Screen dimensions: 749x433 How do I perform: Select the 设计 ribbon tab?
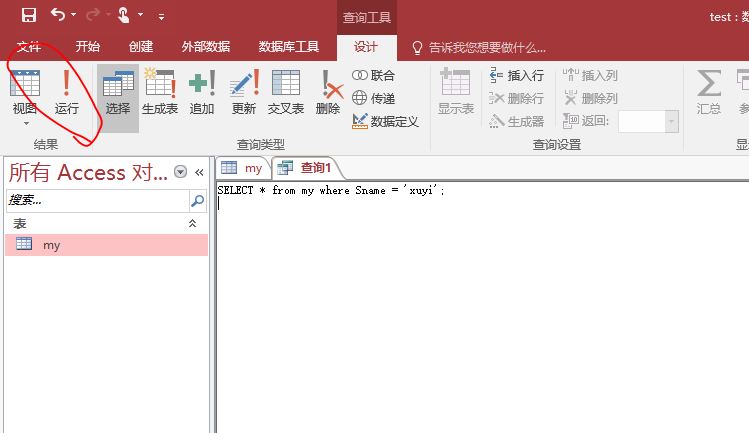[x=366, y=47]
